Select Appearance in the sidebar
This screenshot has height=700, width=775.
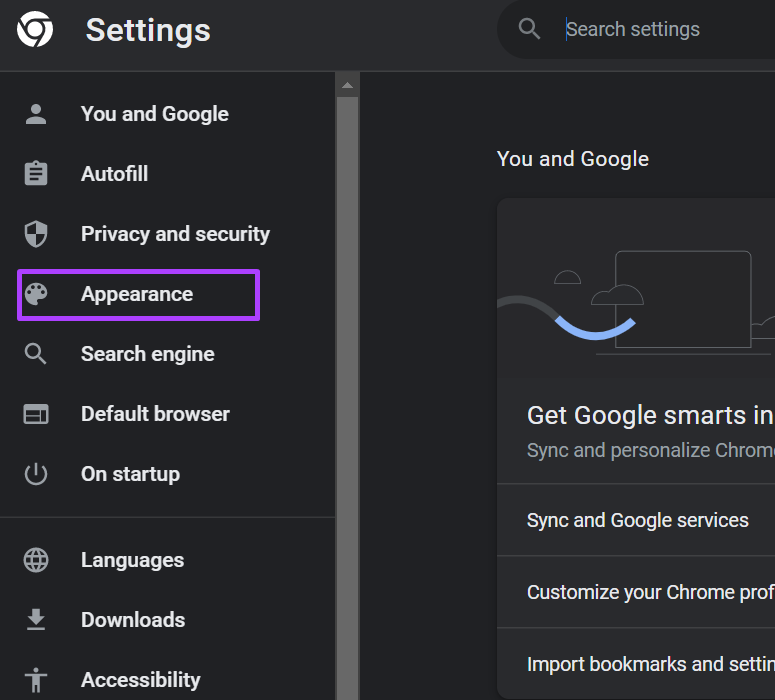[x=138, y=295]
